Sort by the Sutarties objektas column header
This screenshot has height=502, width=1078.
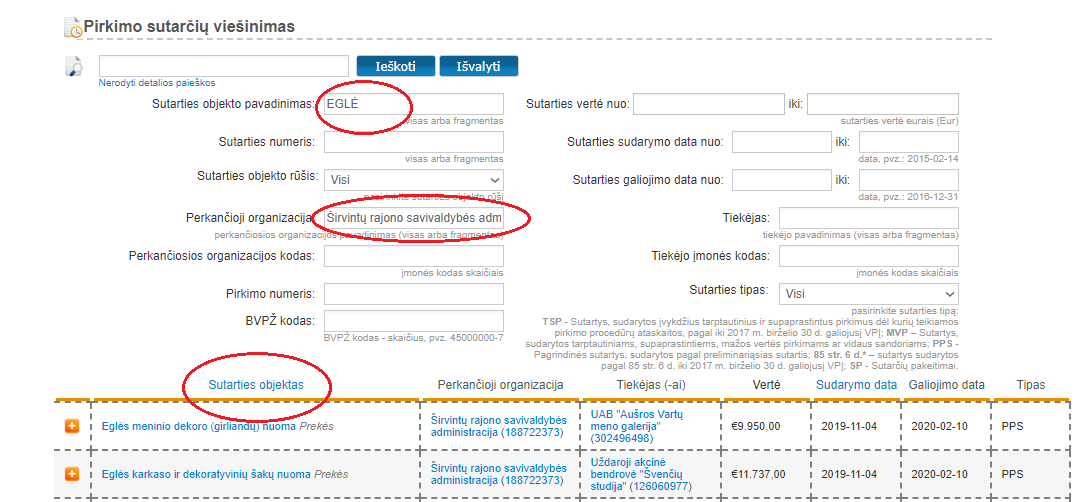pos(256,385)
